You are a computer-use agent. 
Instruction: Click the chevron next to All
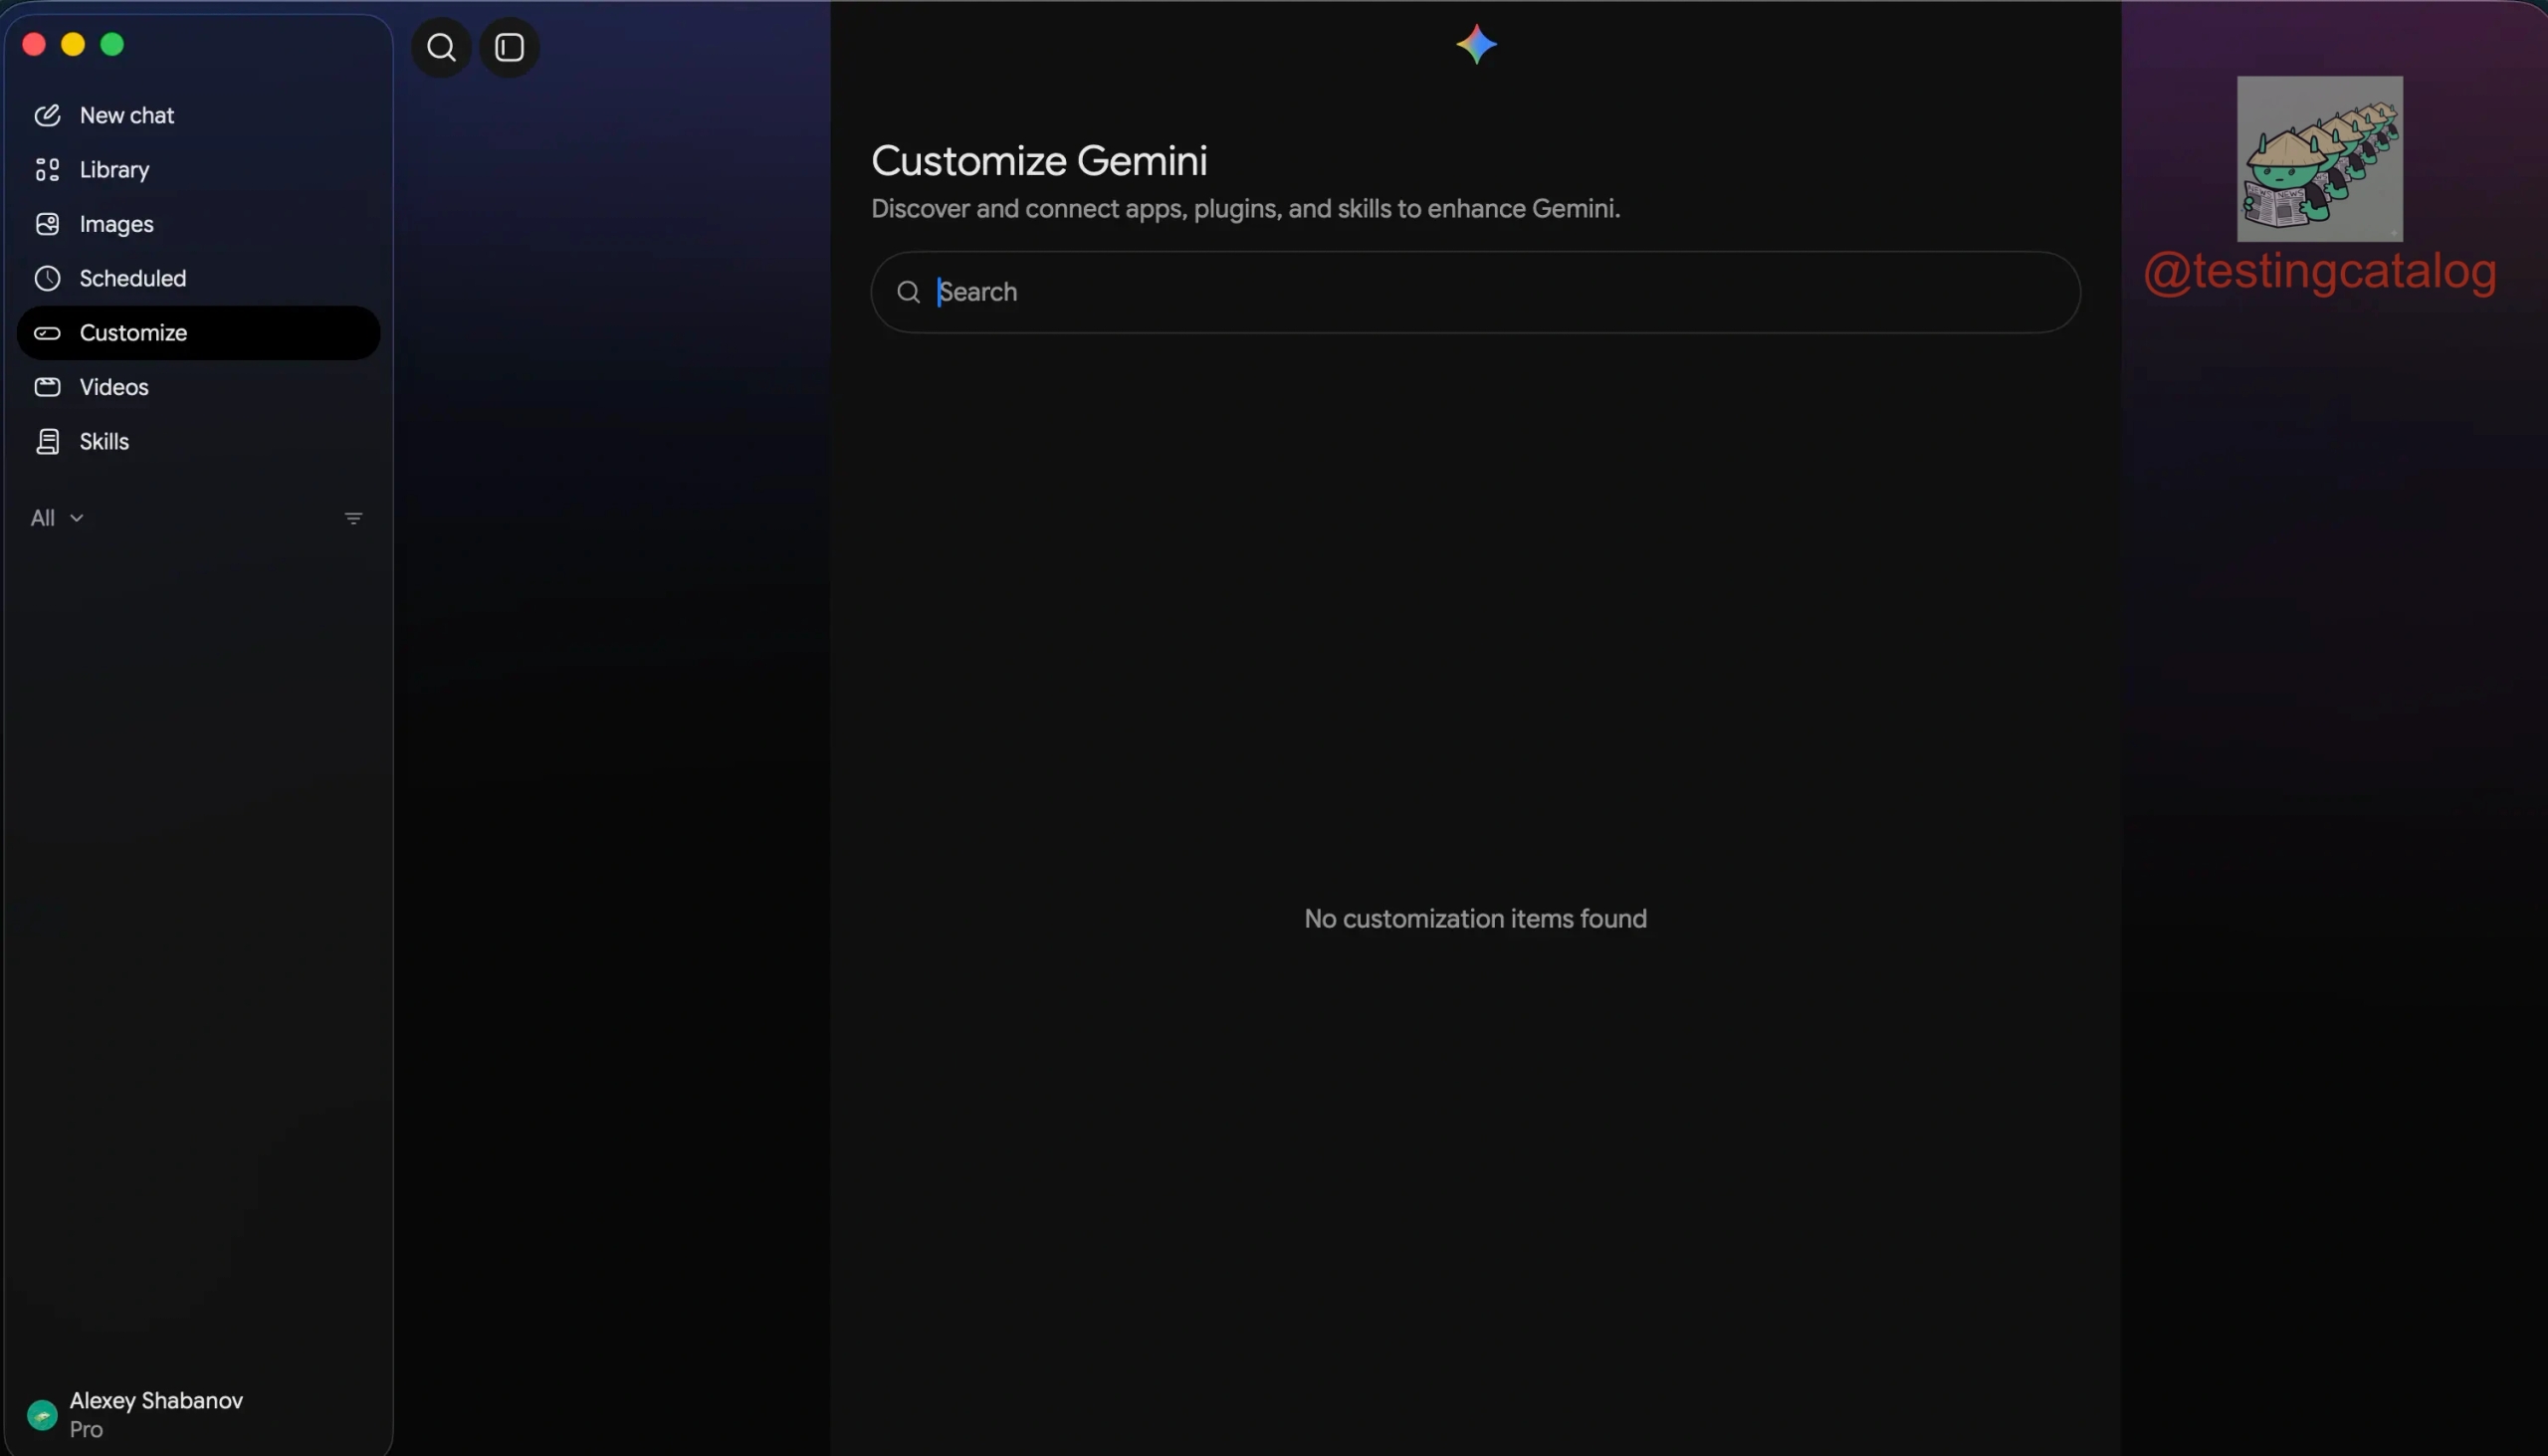76,518
